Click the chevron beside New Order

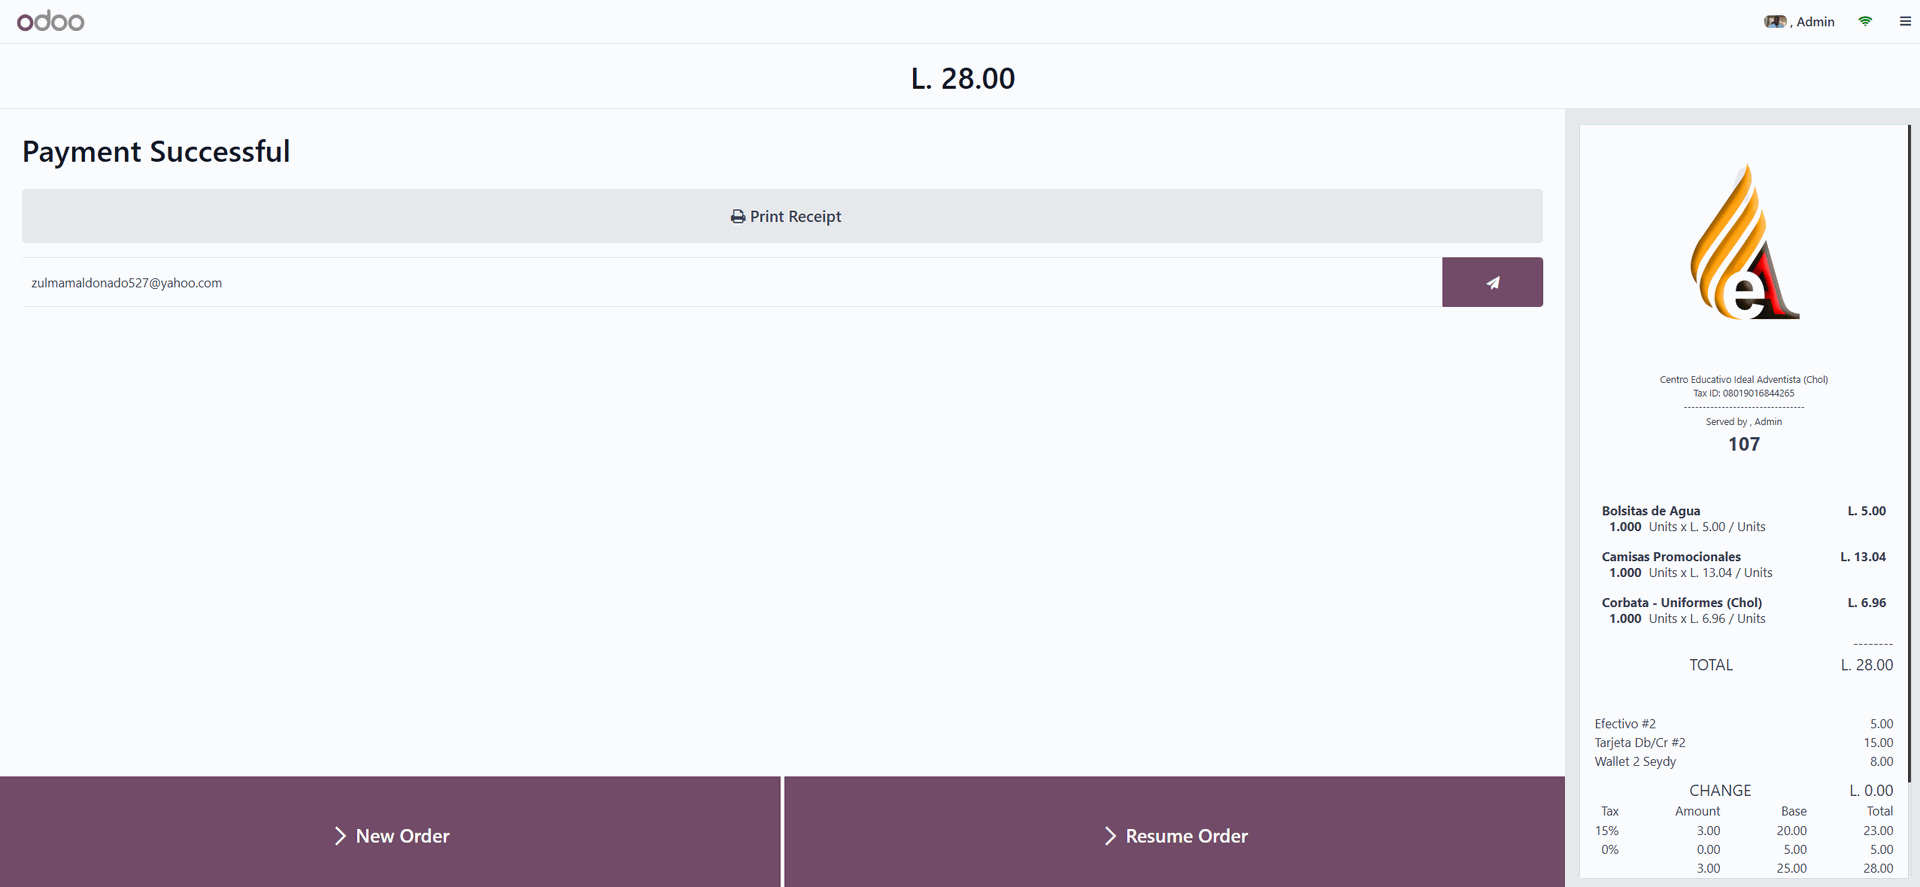[340, 836]
